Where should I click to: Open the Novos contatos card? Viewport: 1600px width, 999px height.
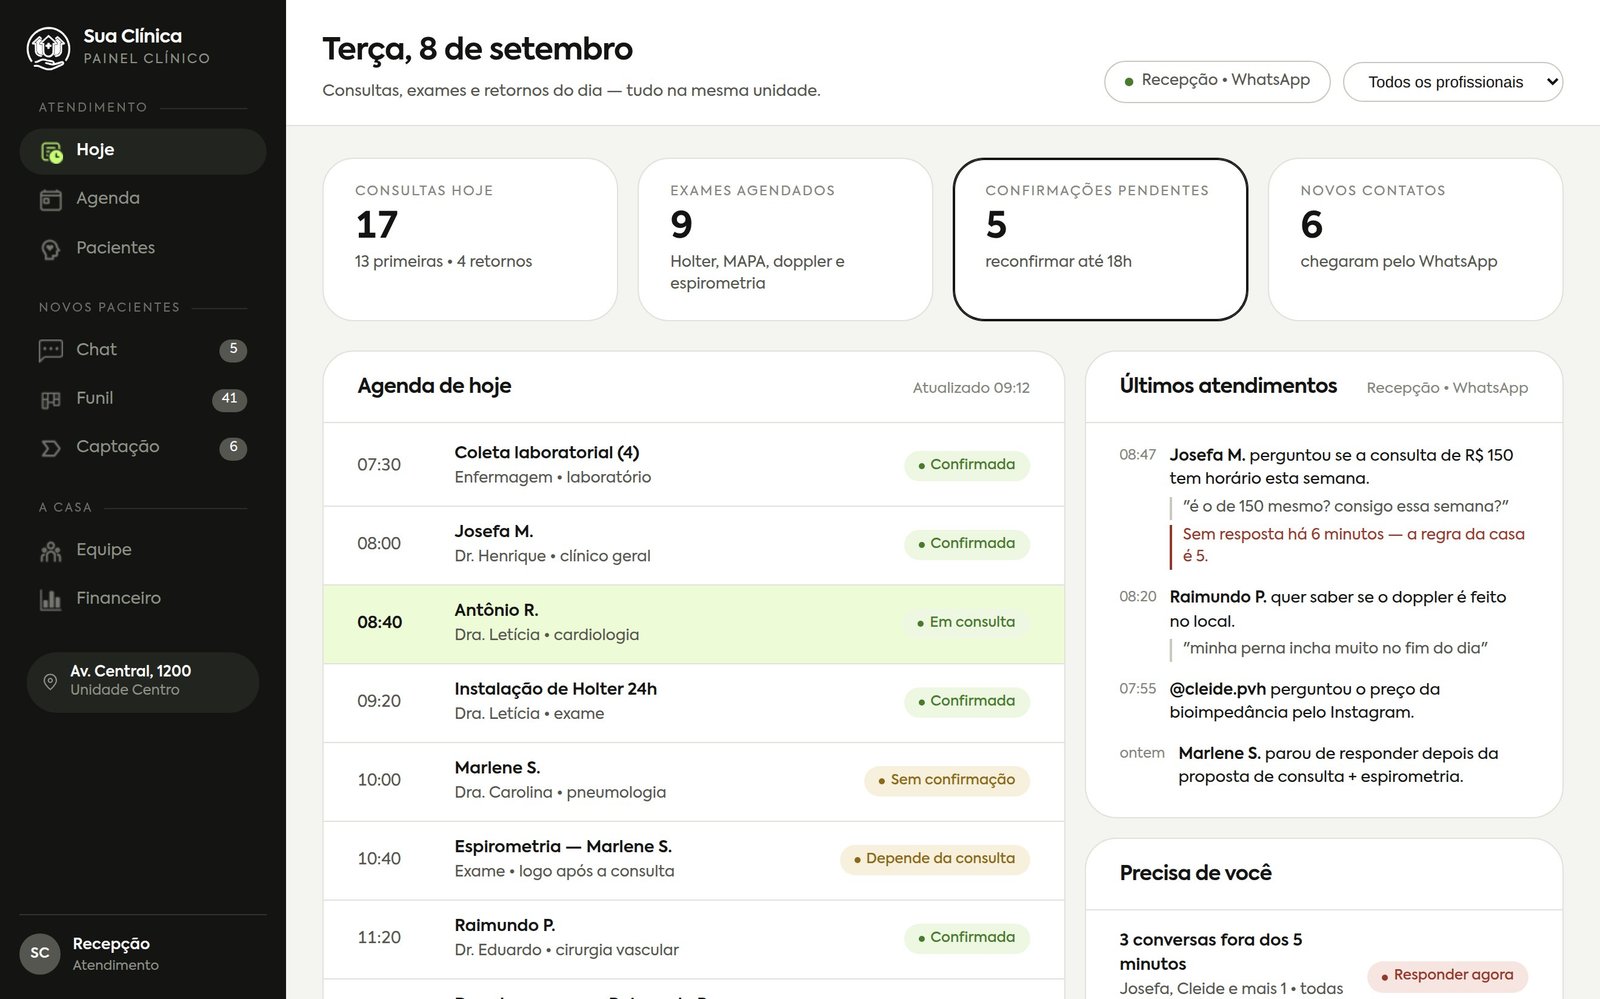[x=1415, y=239]
